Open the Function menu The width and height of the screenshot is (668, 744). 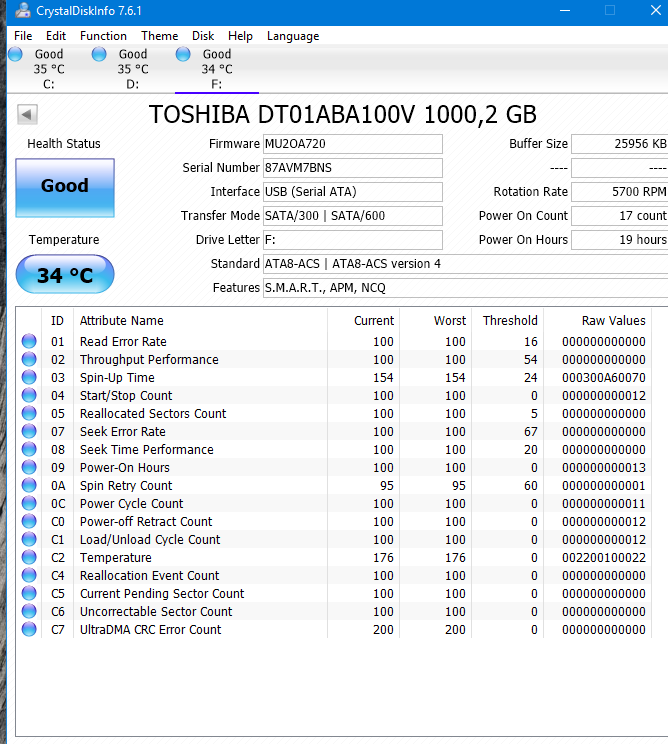[x=103, y=36]
